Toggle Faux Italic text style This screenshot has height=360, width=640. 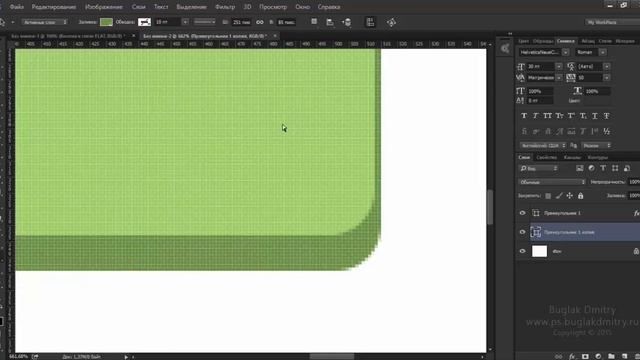[536, 116]
